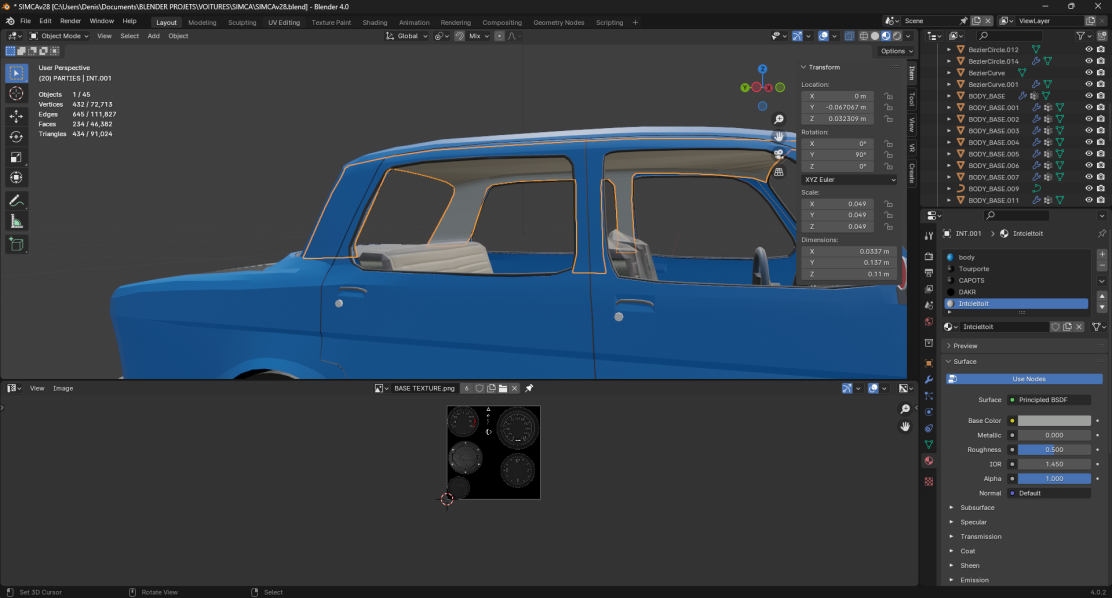This screenshot has width=1112, height=598.
Task: Click the camera view icon in viewport
Action: pyautogui.click(x=779, y=154)
